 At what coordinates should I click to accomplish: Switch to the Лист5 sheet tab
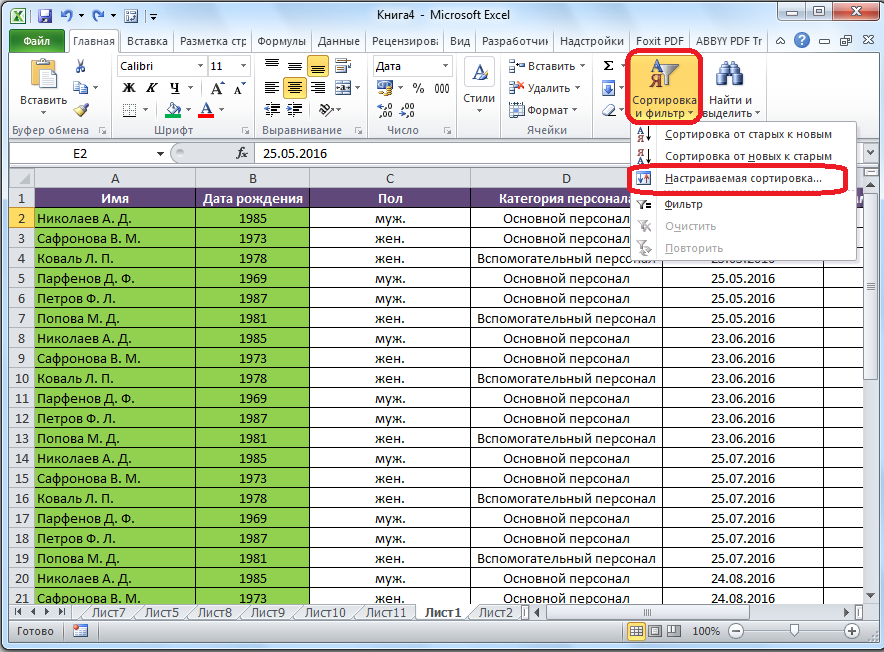162,613
